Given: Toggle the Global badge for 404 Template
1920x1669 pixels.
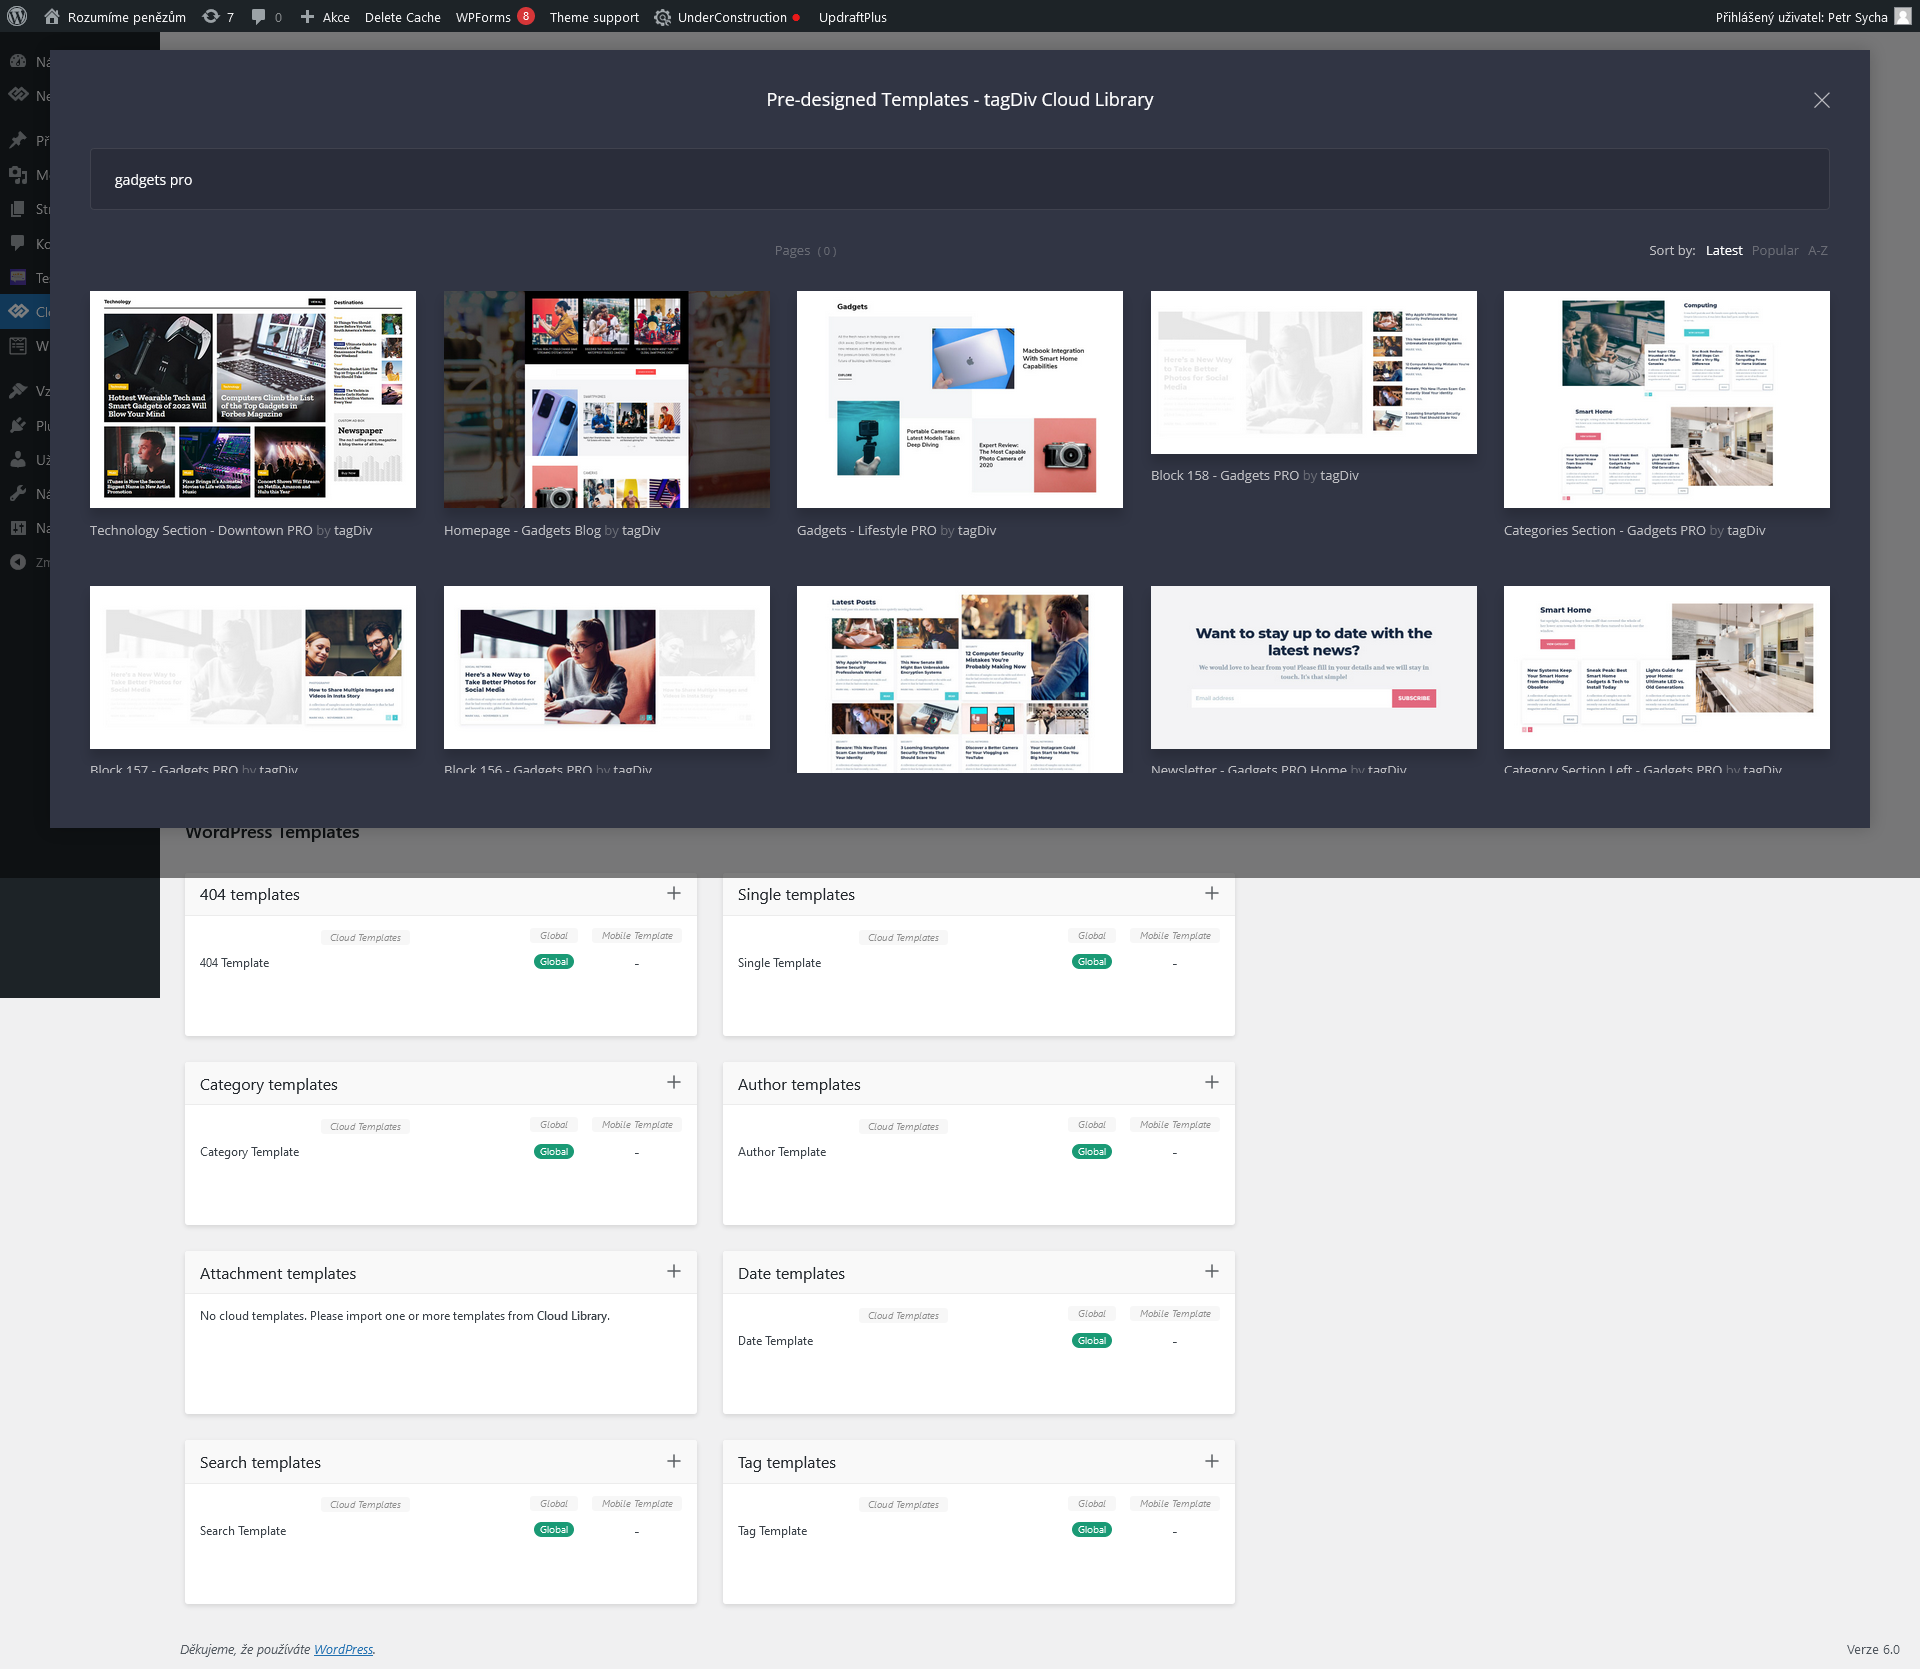Looking at the screenshot, I should point(554,962).
